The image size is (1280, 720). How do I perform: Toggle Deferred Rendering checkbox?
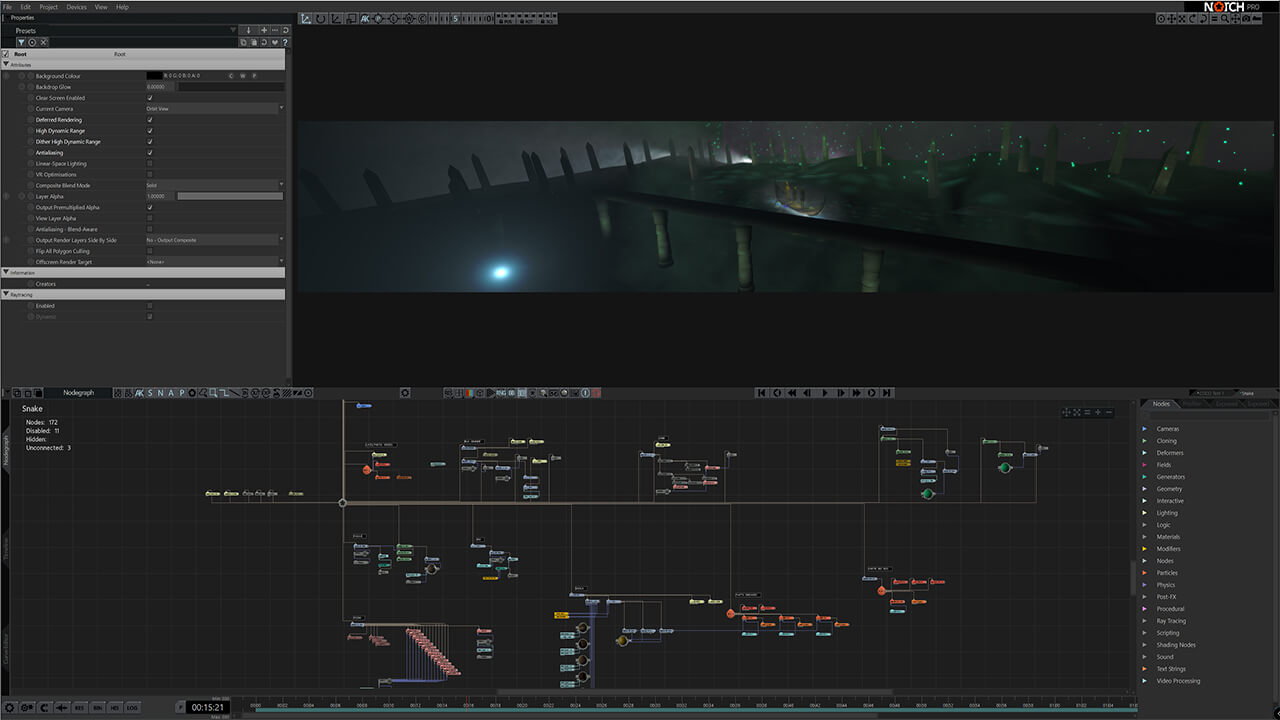pyautogui.click(x=150, y=120)
